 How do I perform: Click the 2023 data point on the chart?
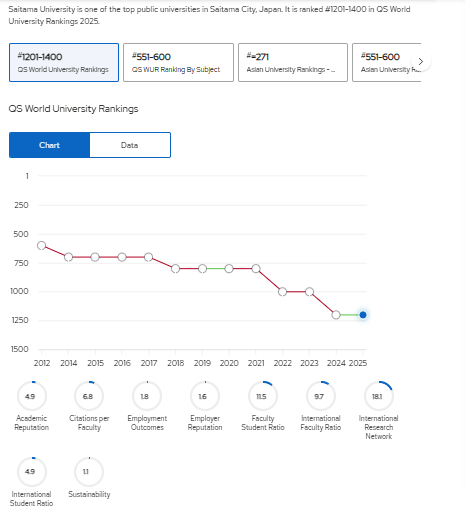pos(309,292)
